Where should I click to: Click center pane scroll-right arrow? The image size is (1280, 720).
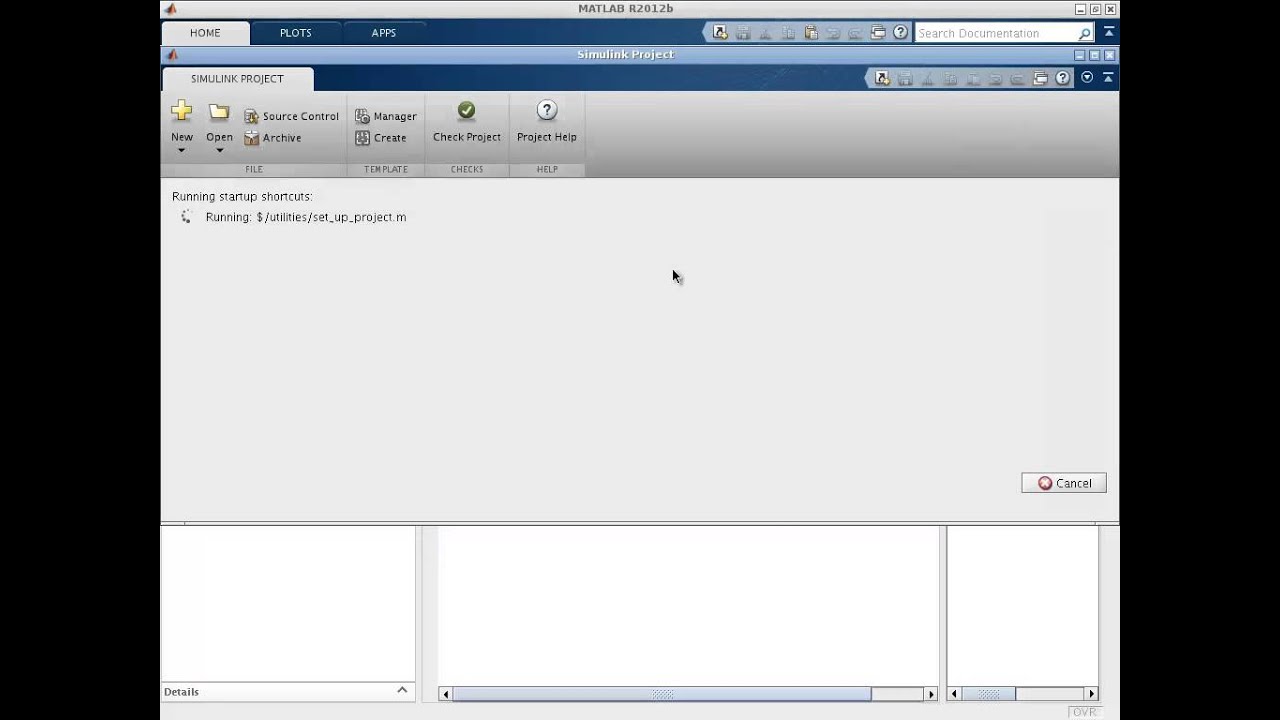[x=931, y=694]
